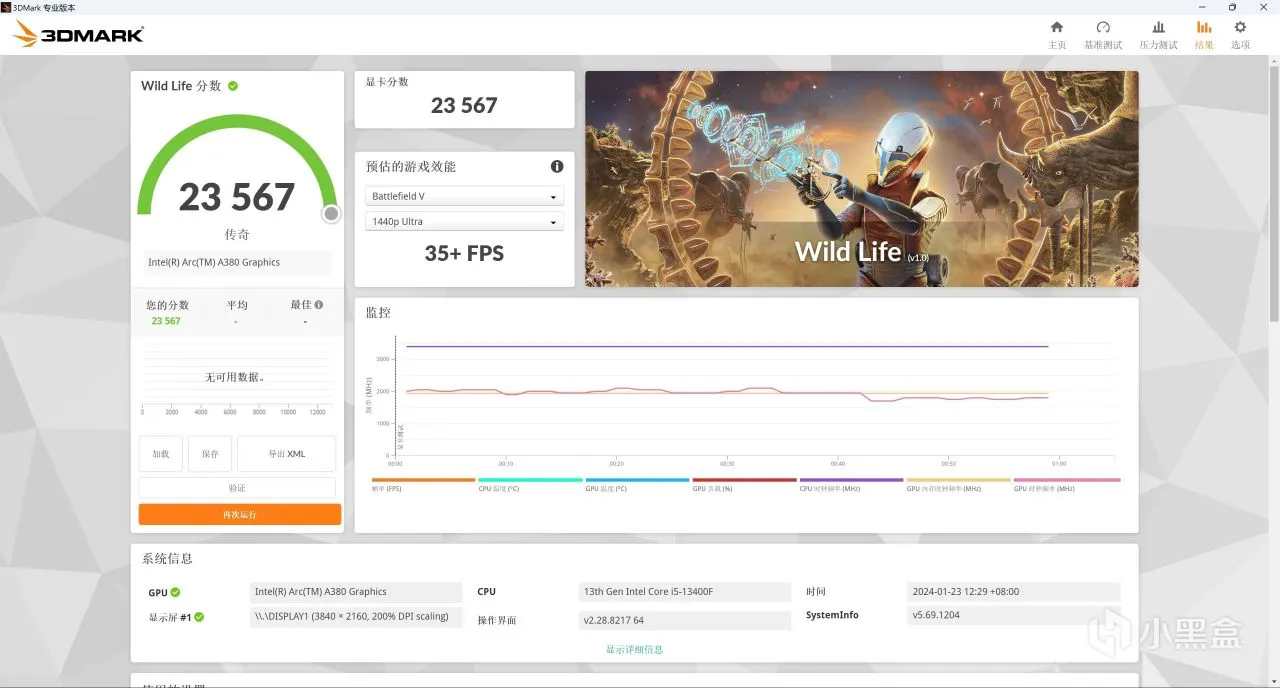
Task: Click the \\.\DISPLAY1 display info field
Action: (356, 617)
